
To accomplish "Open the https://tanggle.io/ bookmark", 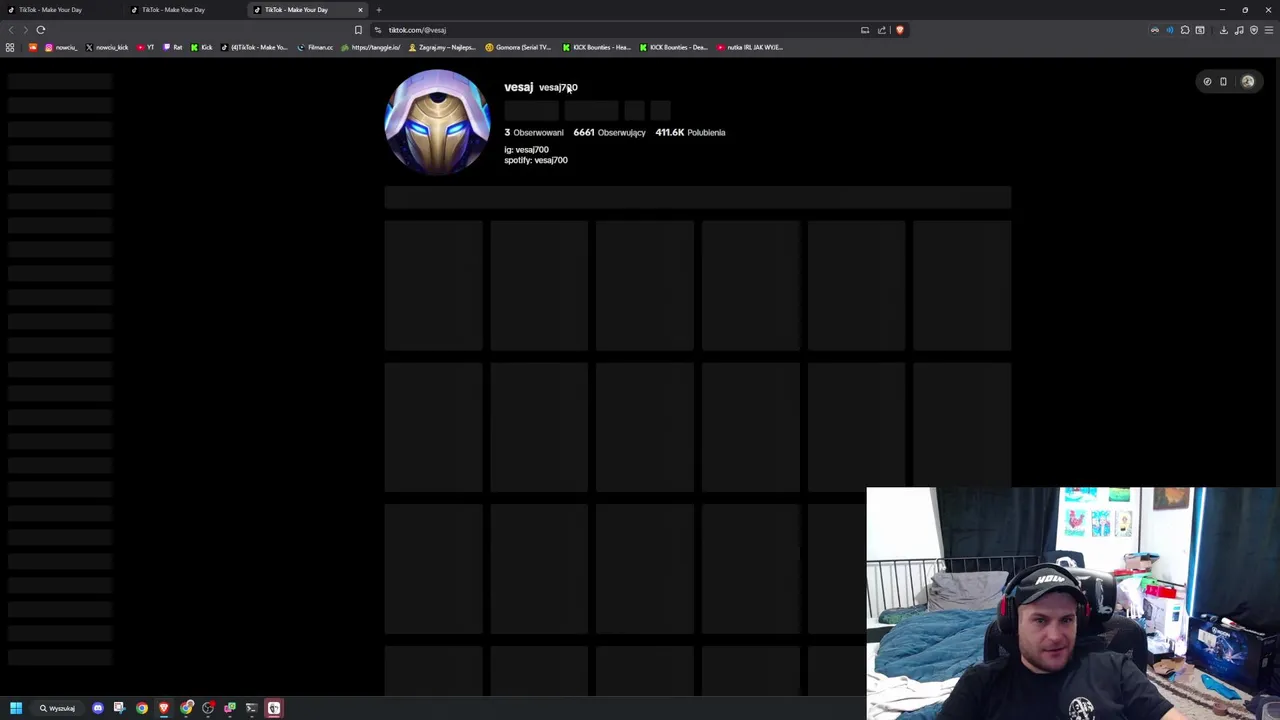I will tap(370, 47).
